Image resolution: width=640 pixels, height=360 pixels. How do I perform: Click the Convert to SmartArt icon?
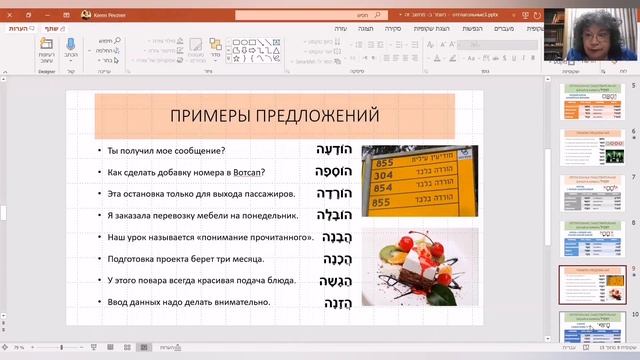pos(337,61)
